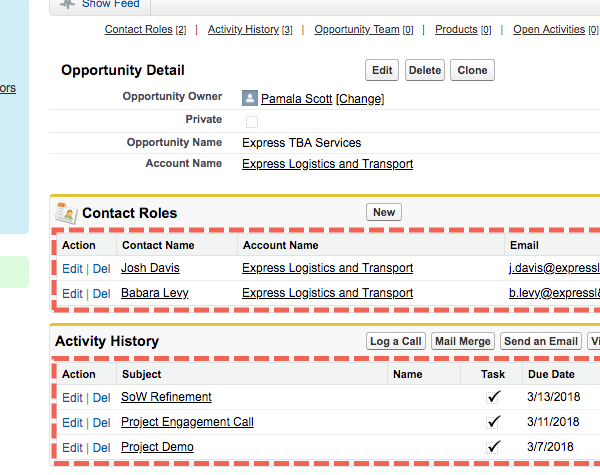Click the Email column header
This screenshot has width=600, height=475.
pos(524,245)
